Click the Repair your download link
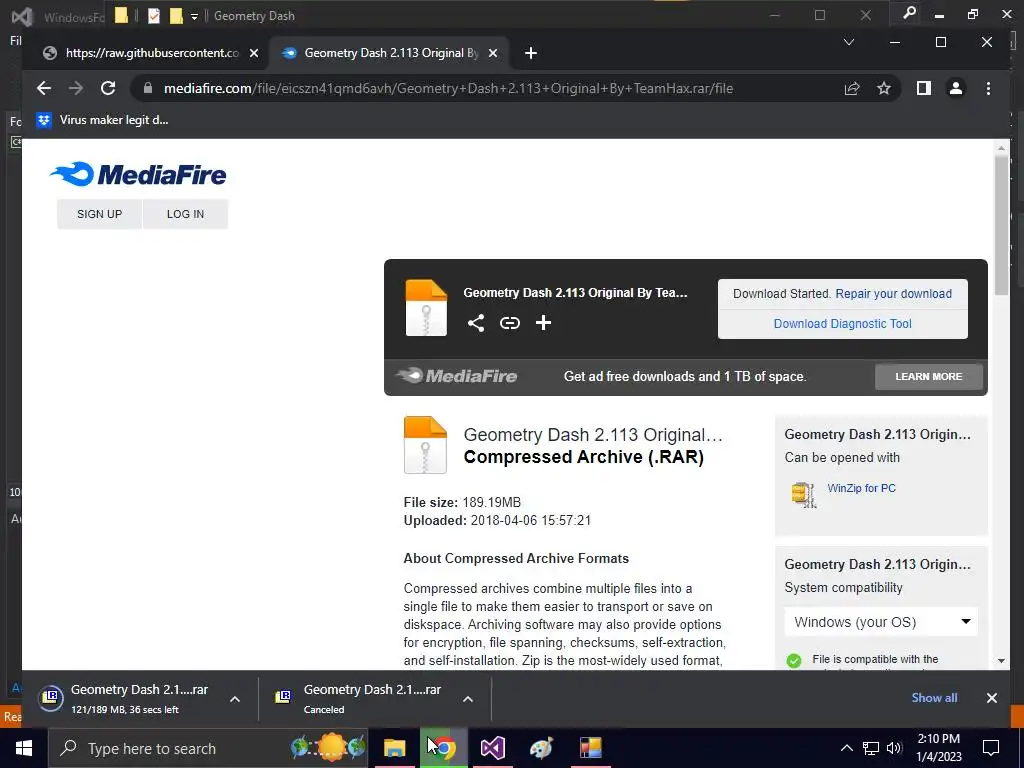Screen dimensions: 1024x768 [x=893, y=294]
